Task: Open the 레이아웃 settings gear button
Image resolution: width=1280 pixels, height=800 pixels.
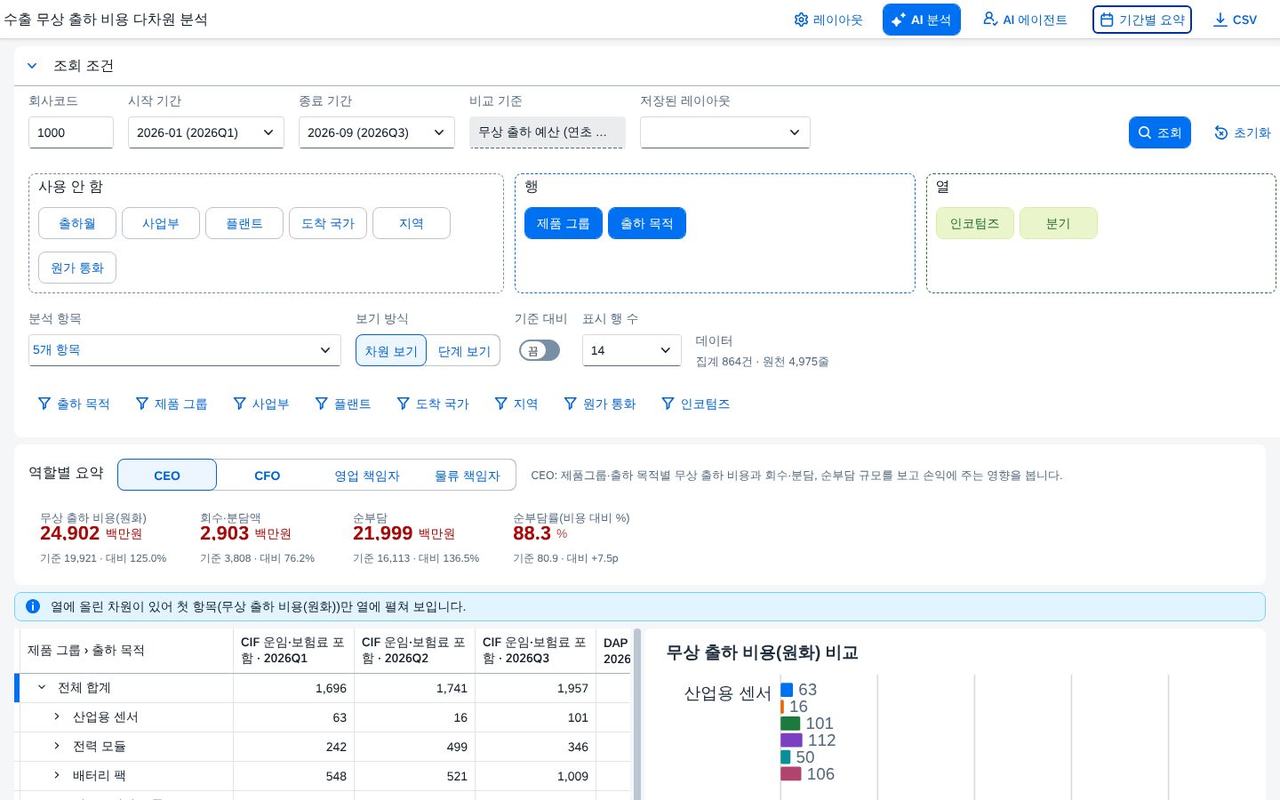Action: [x=828, y=20]
